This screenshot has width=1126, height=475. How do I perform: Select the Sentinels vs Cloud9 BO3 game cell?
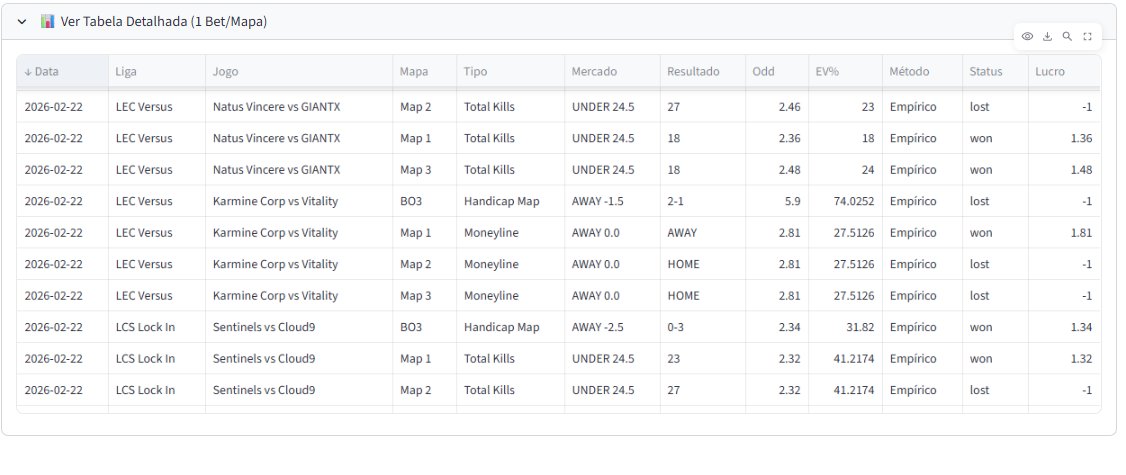299,327
